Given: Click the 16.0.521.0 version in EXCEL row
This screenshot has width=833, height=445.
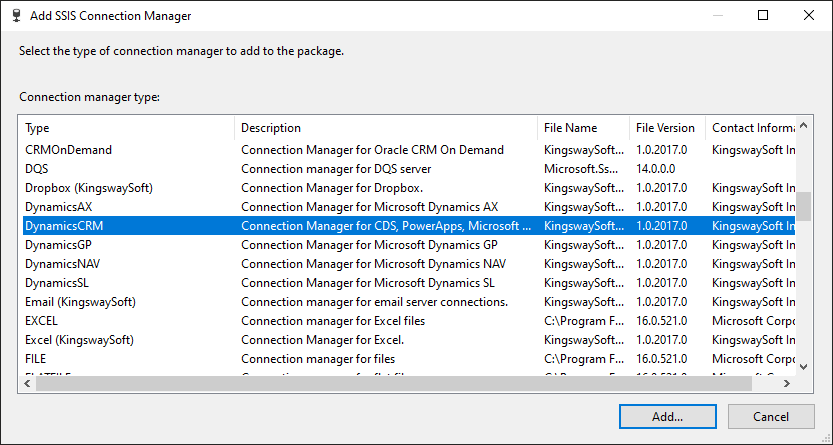Looking at the screenshot, I should click(x=661, y=321).
